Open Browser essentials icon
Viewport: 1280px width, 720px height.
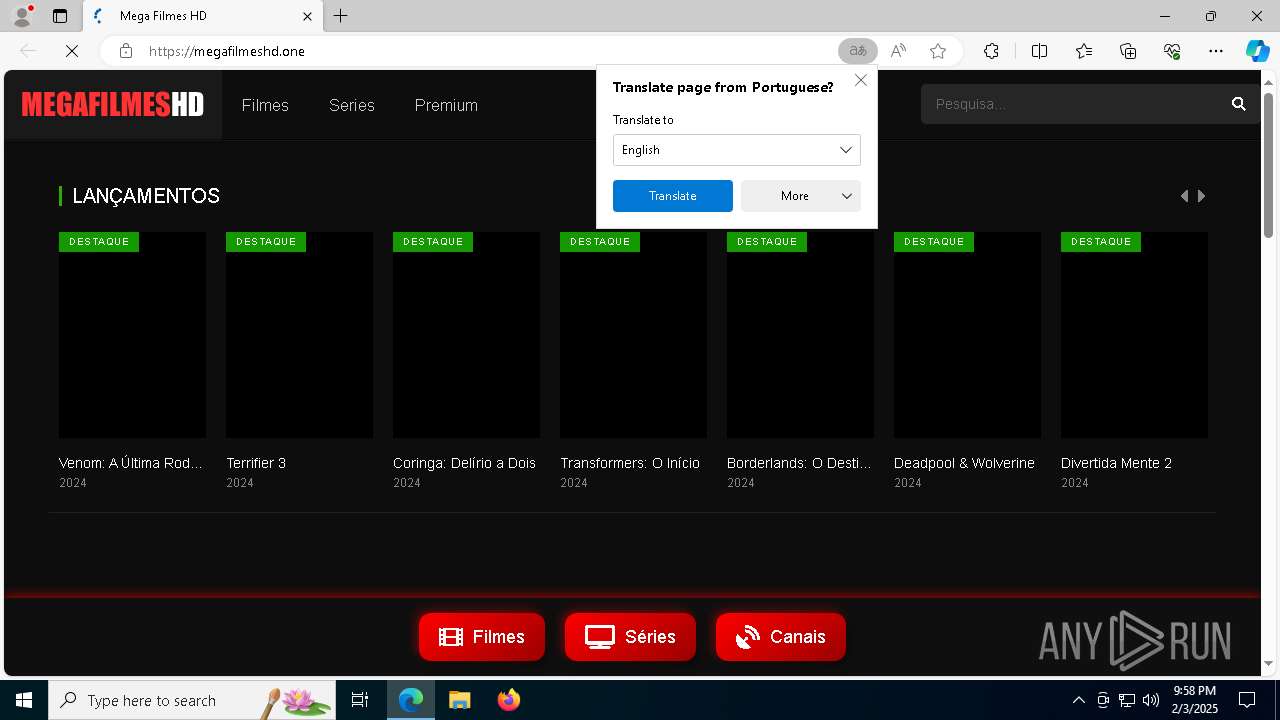1172,51
